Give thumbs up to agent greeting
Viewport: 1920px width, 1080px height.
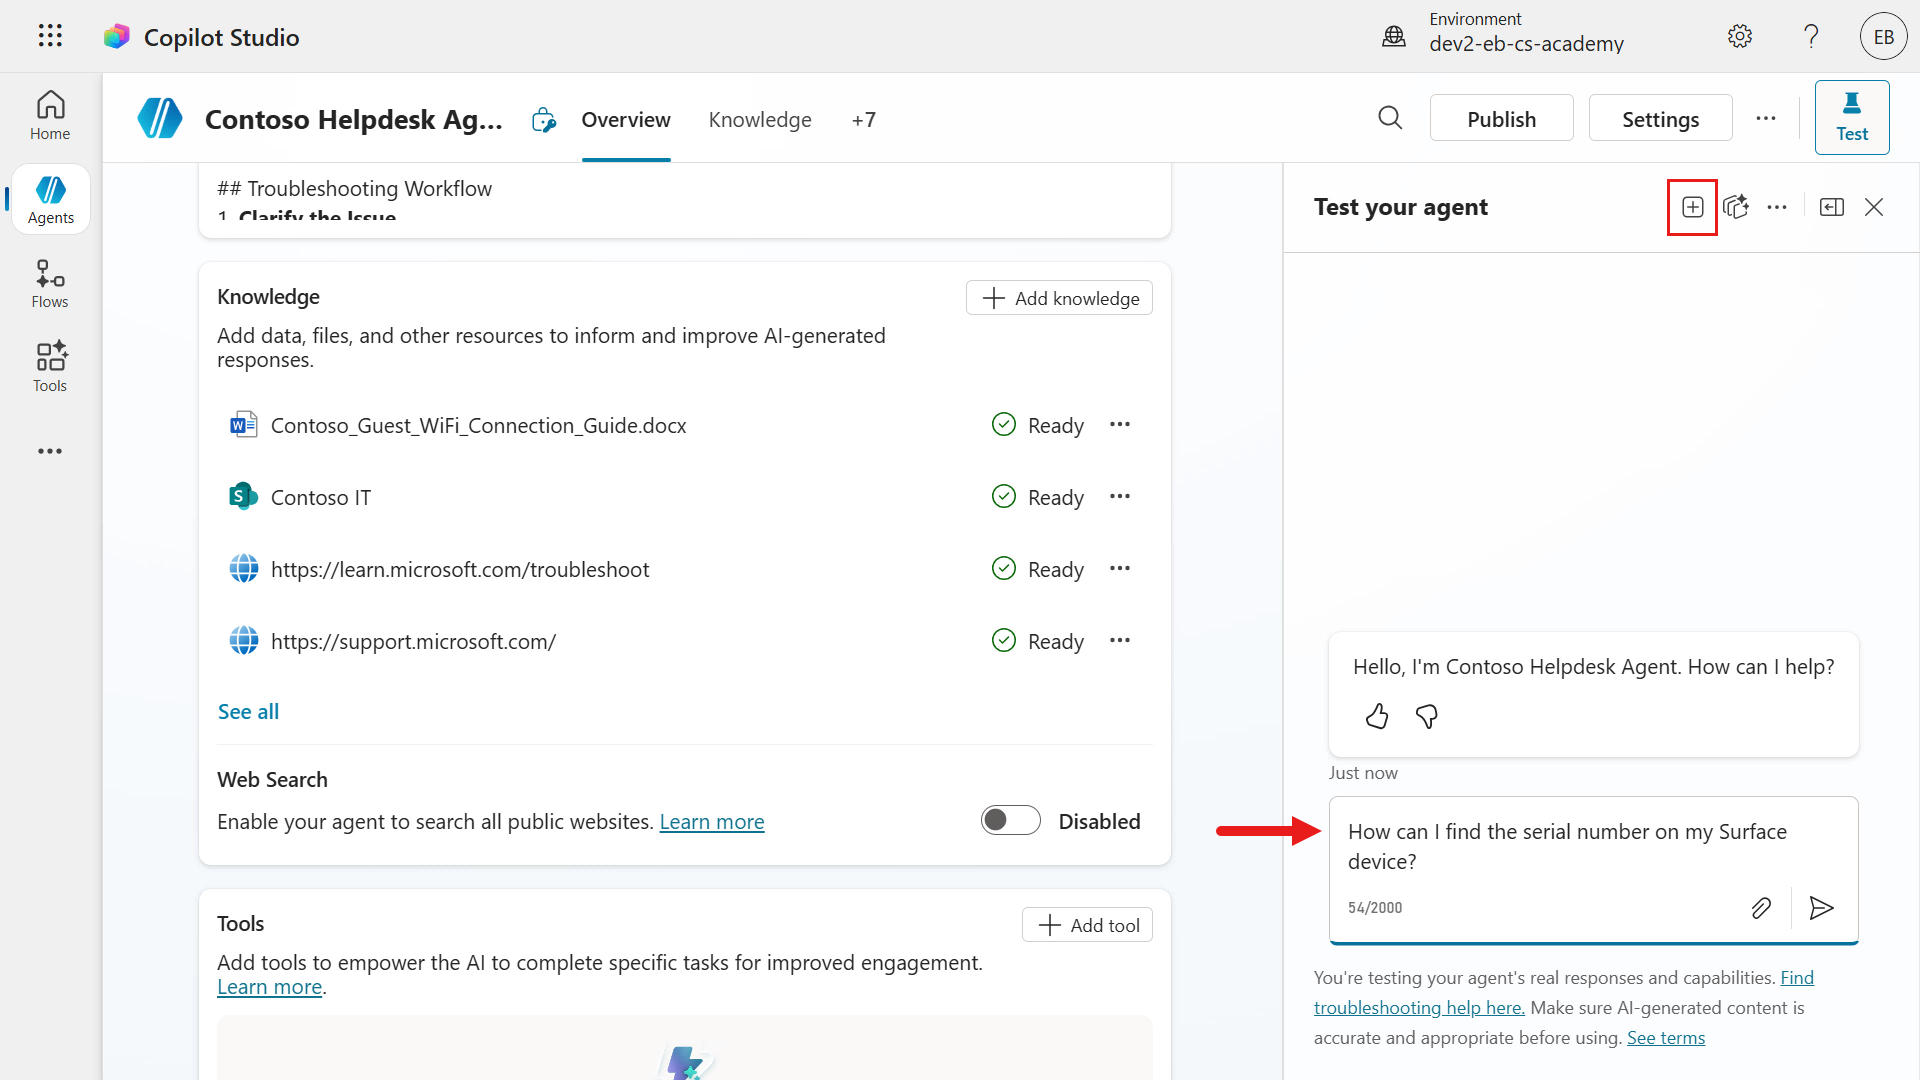click(x=1377, y=716)
